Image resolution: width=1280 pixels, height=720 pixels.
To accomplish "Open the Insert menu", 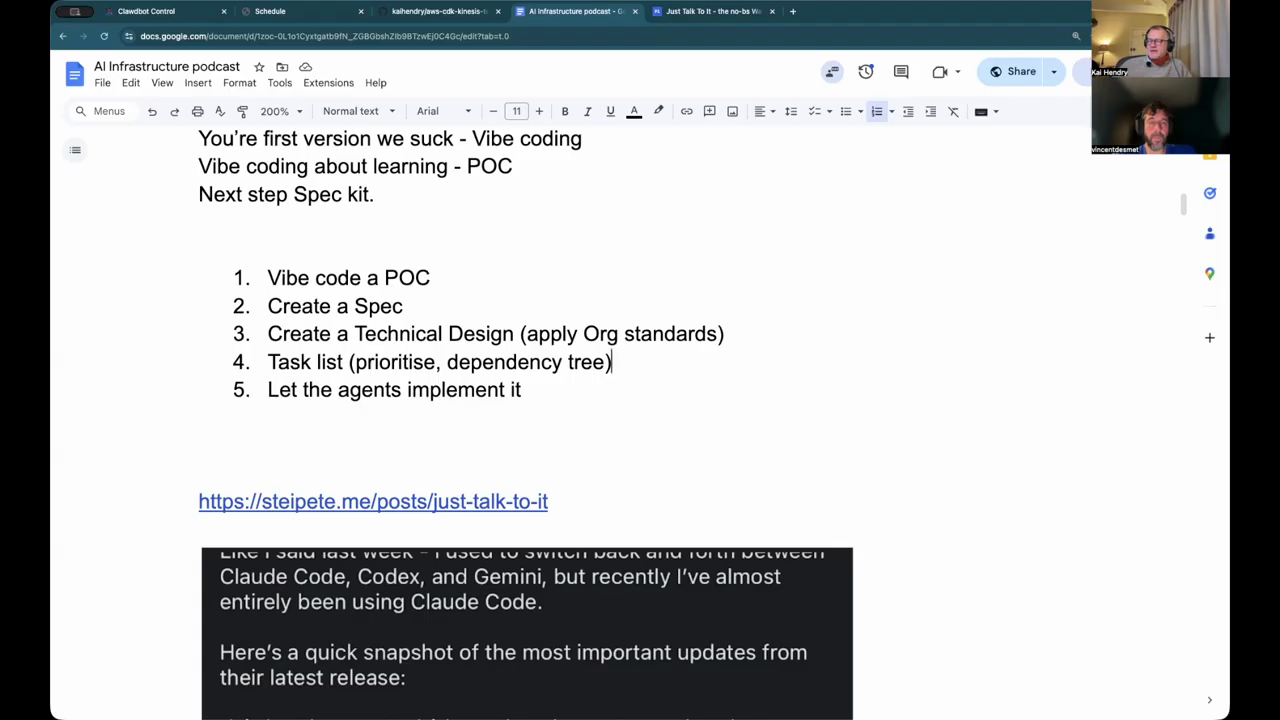I will 197,83.
